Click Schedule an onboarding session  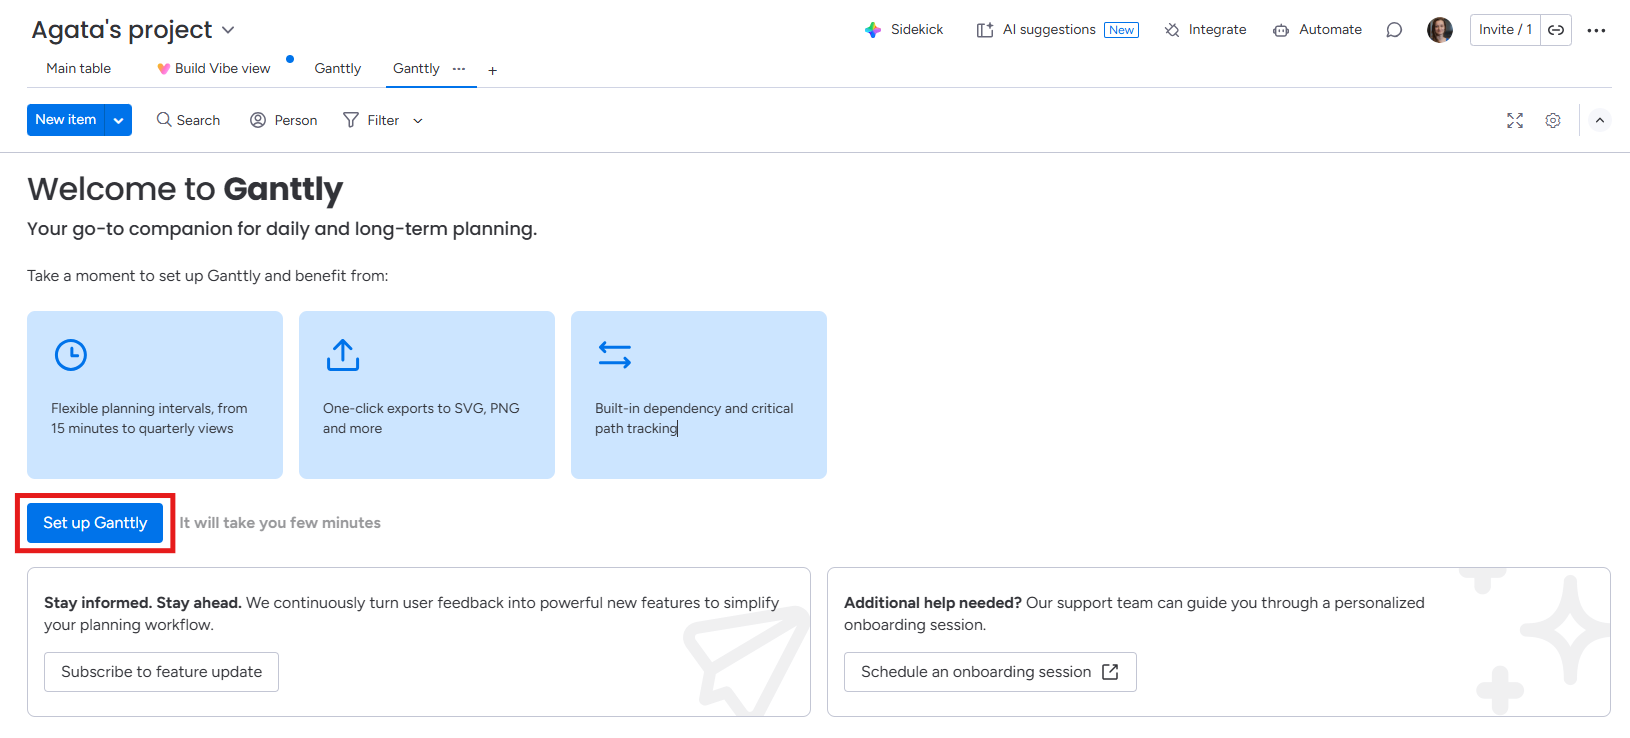click(x=990, y=672)
